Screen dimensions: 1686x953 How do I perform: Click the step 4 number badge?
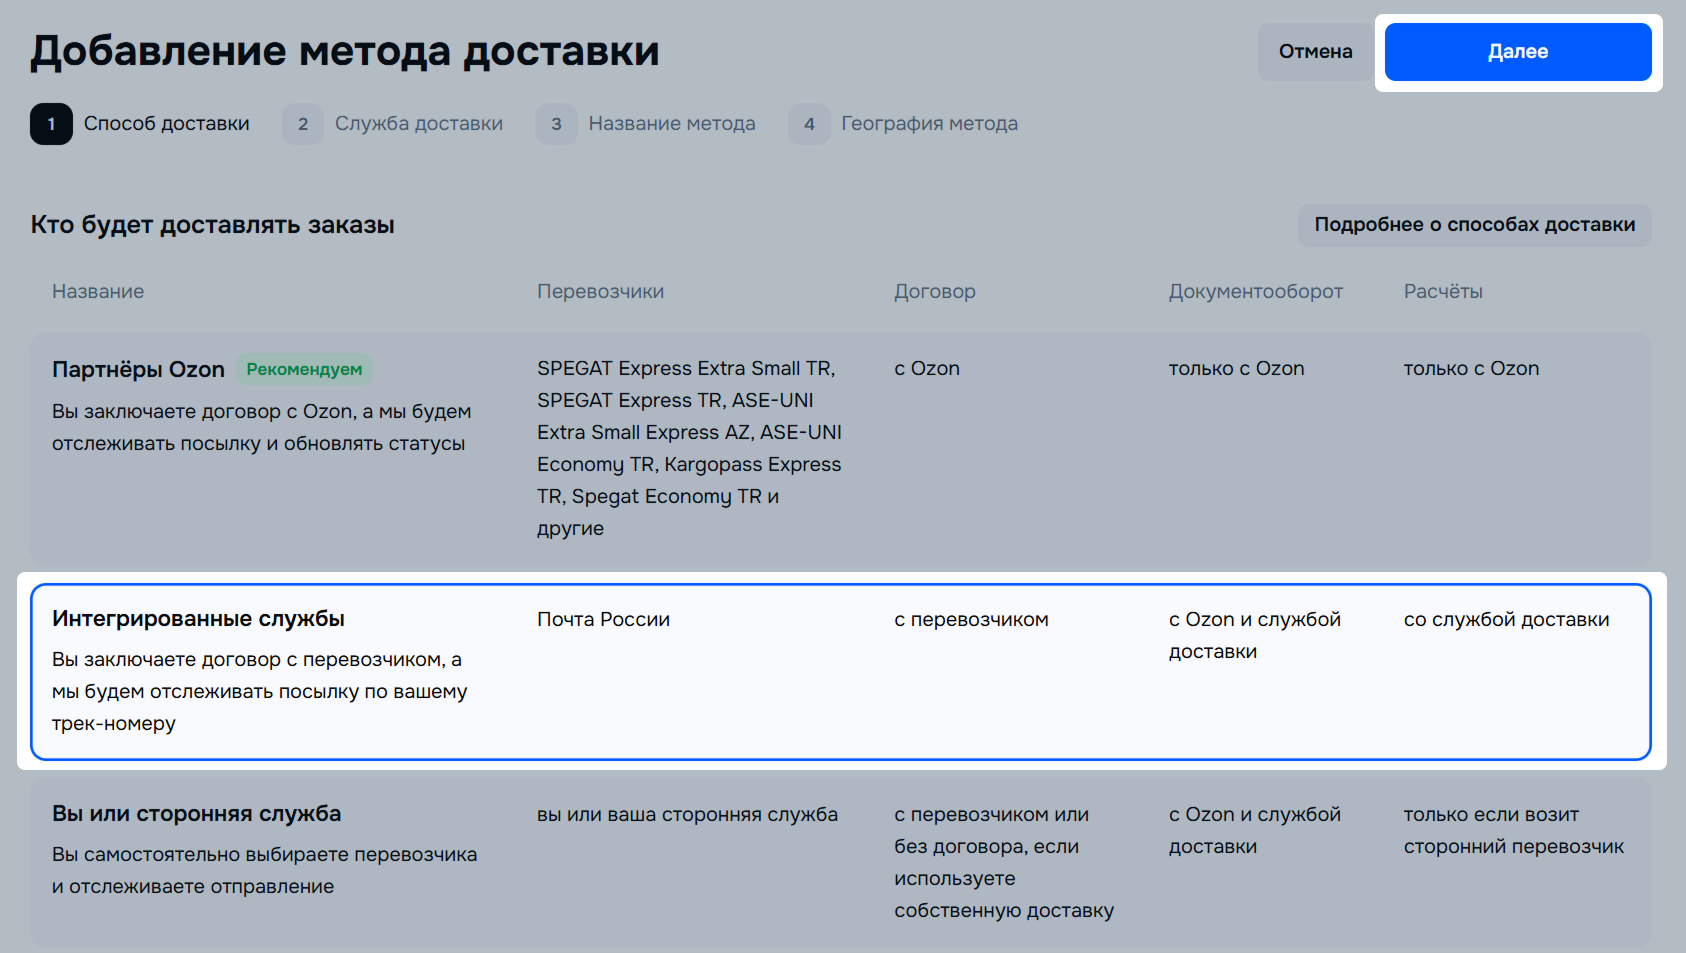pyautogui.click(x=809, y=124)
